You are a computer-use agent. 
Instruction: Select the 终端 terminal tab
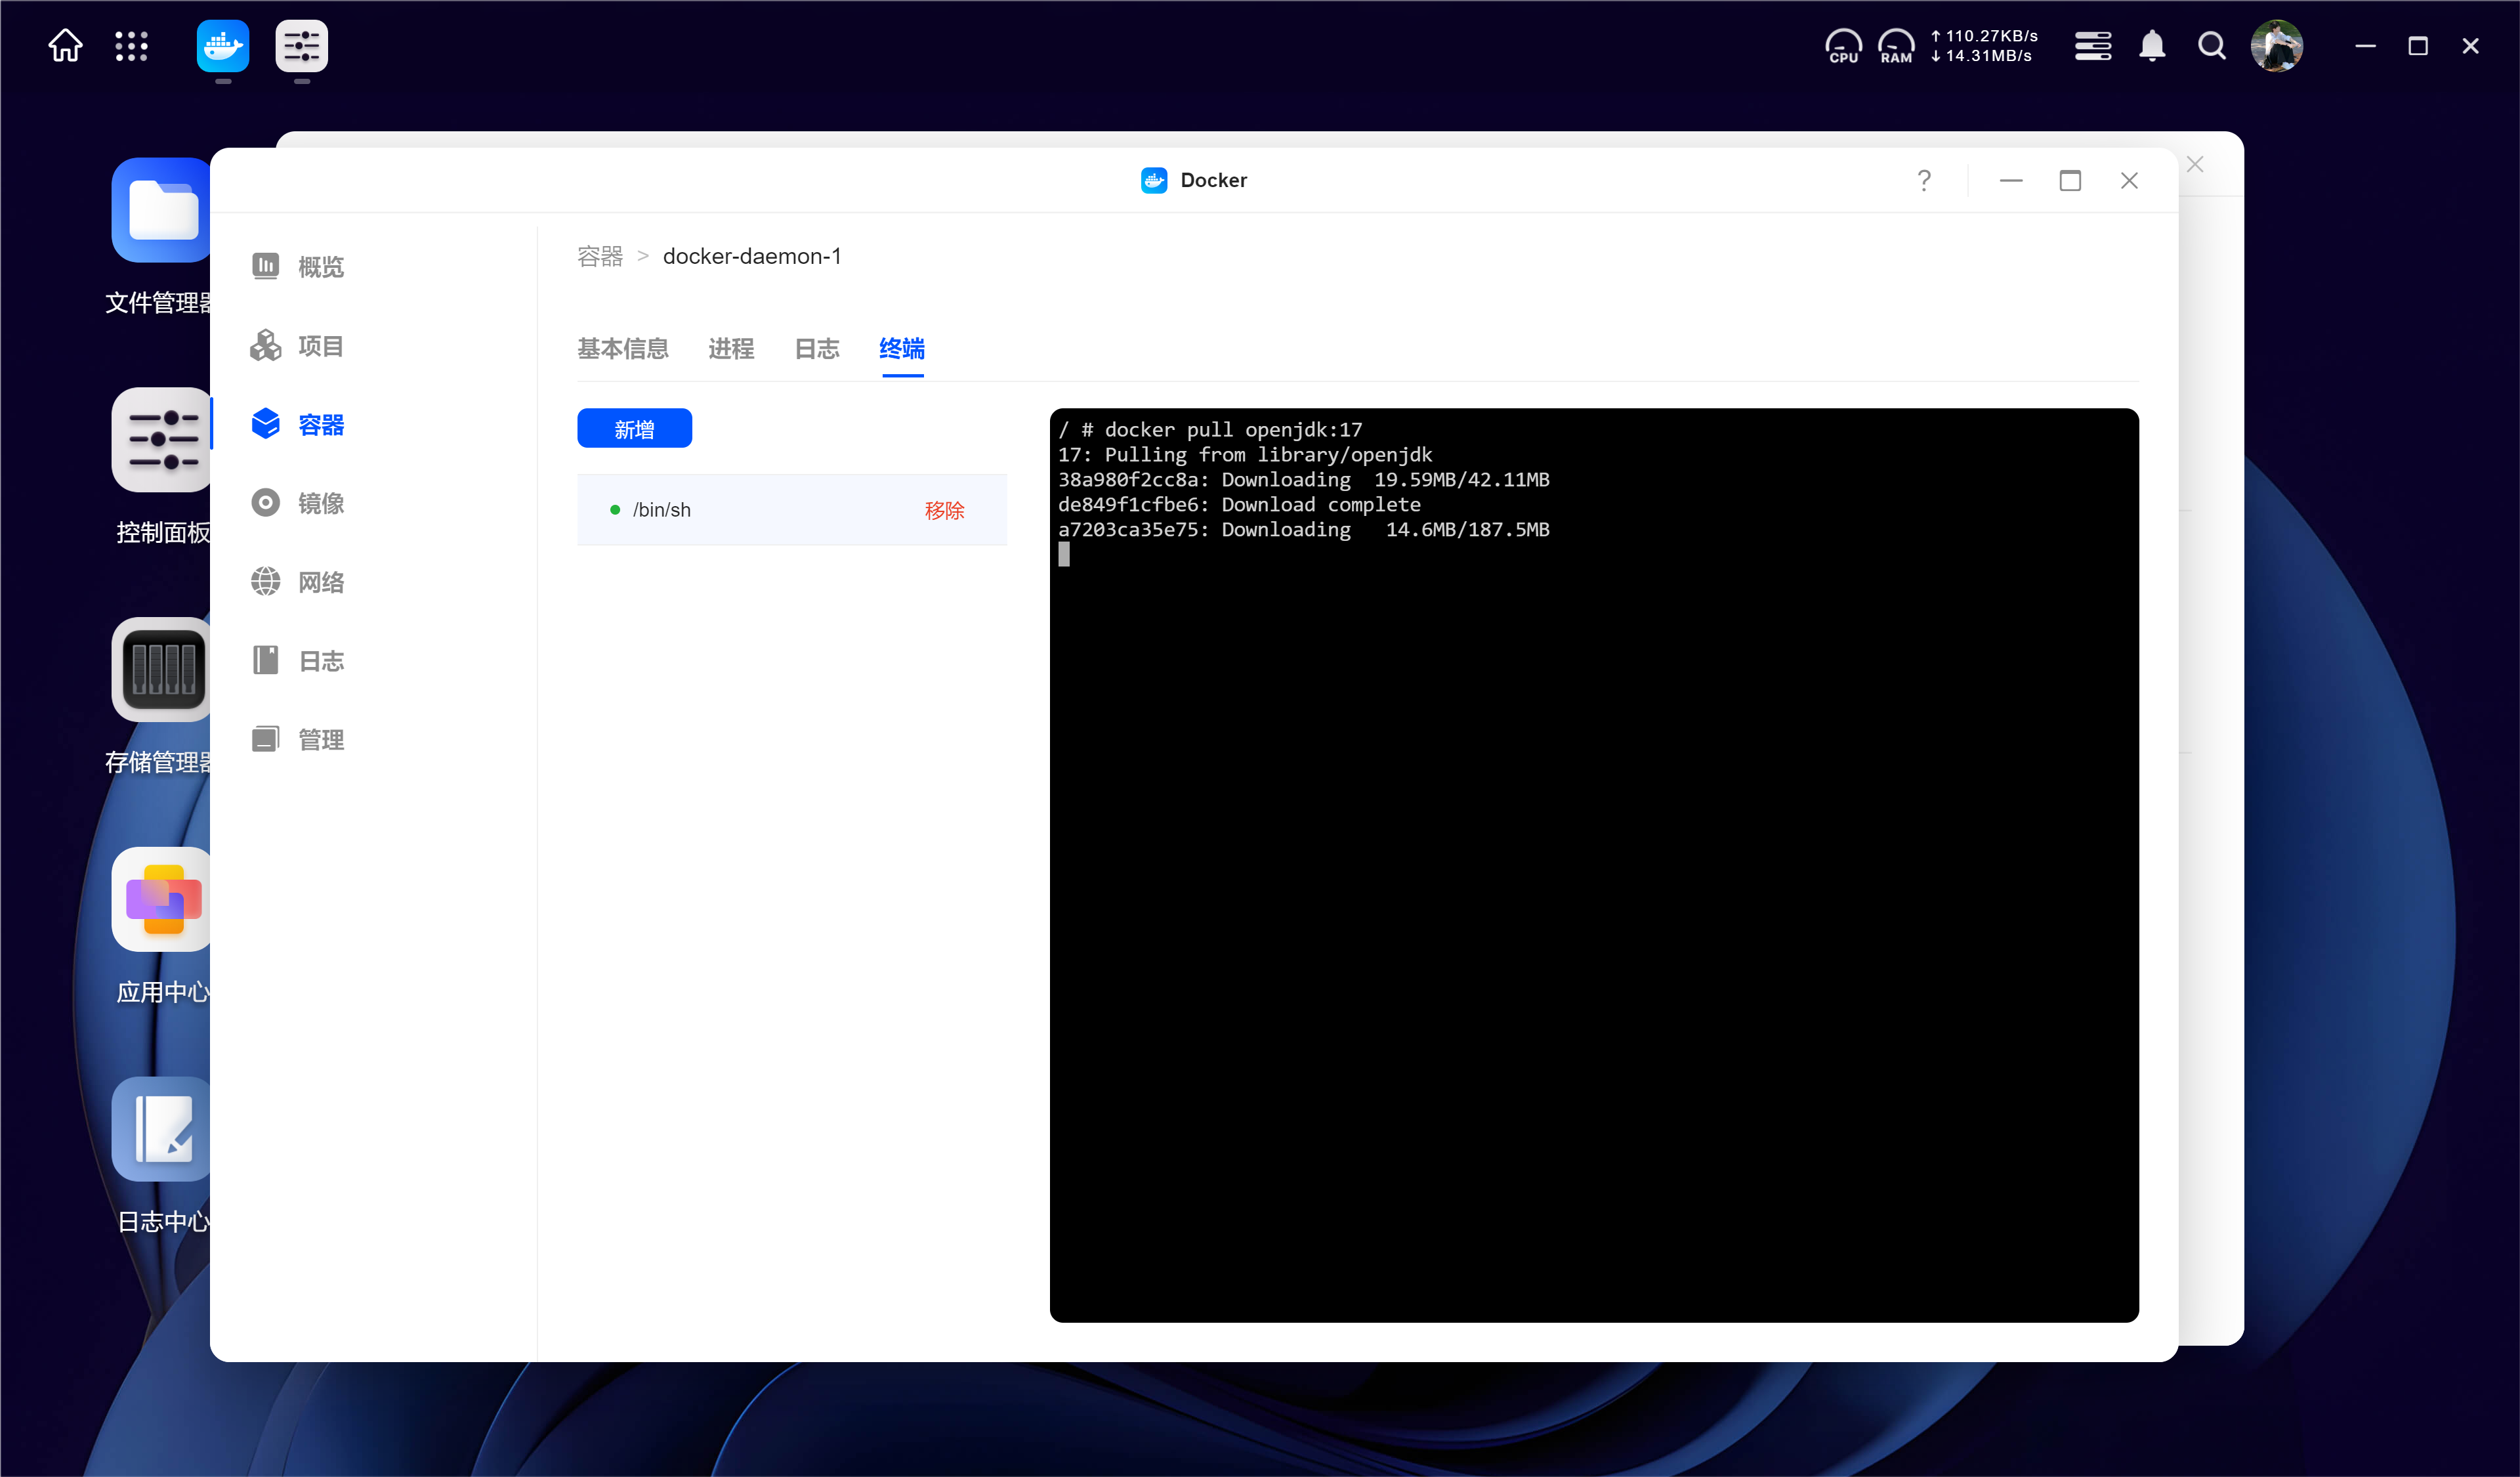click(902, 348)
